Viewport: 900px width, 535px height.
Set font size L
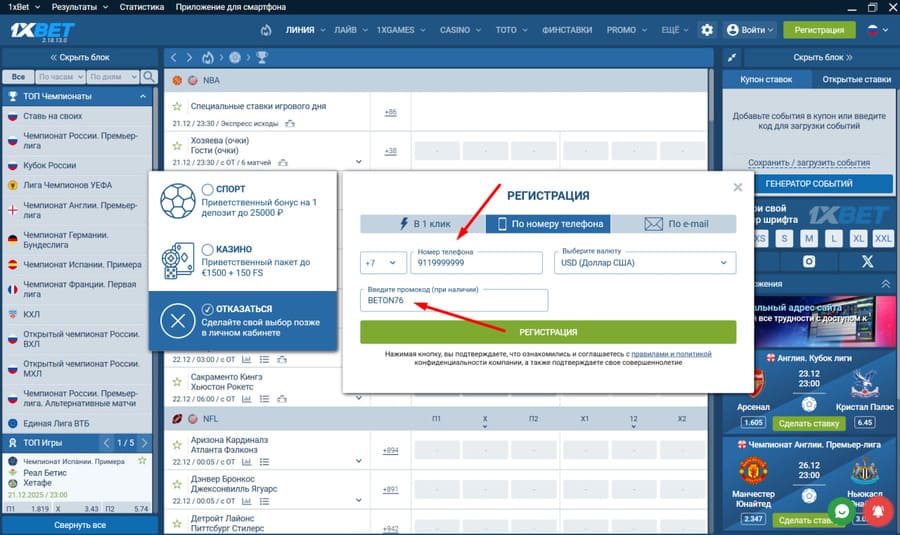click(x=833, y=238)
